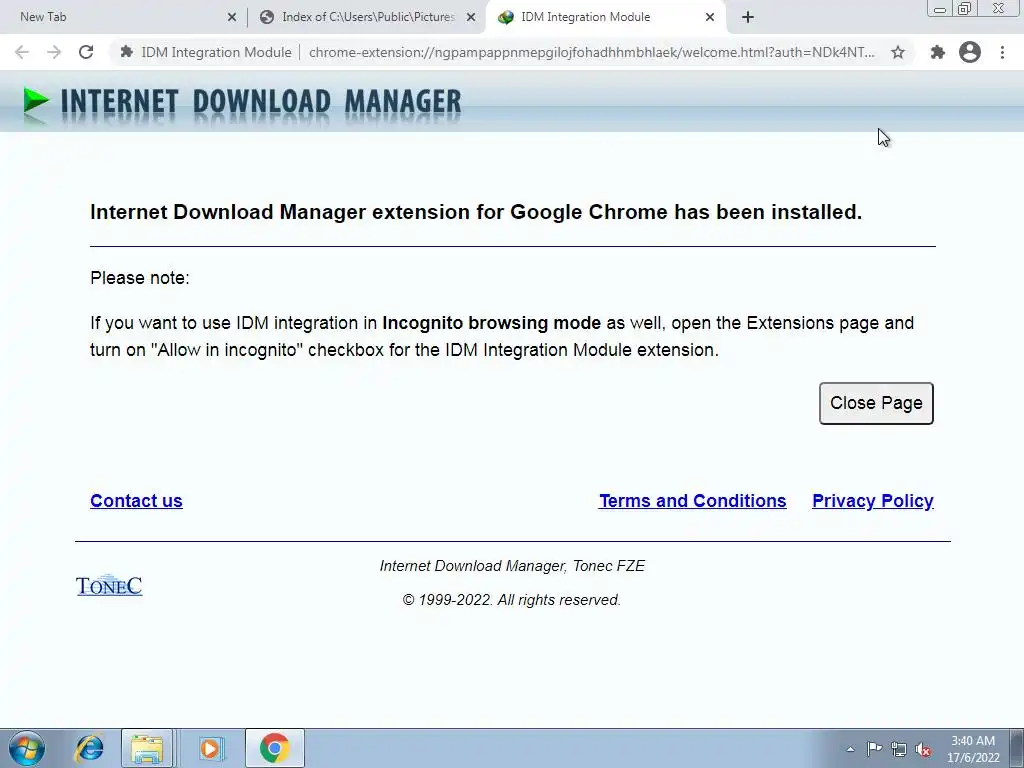Restore down the Chrome window
This screenshot has height=768, width=1024.
[965, 8]
